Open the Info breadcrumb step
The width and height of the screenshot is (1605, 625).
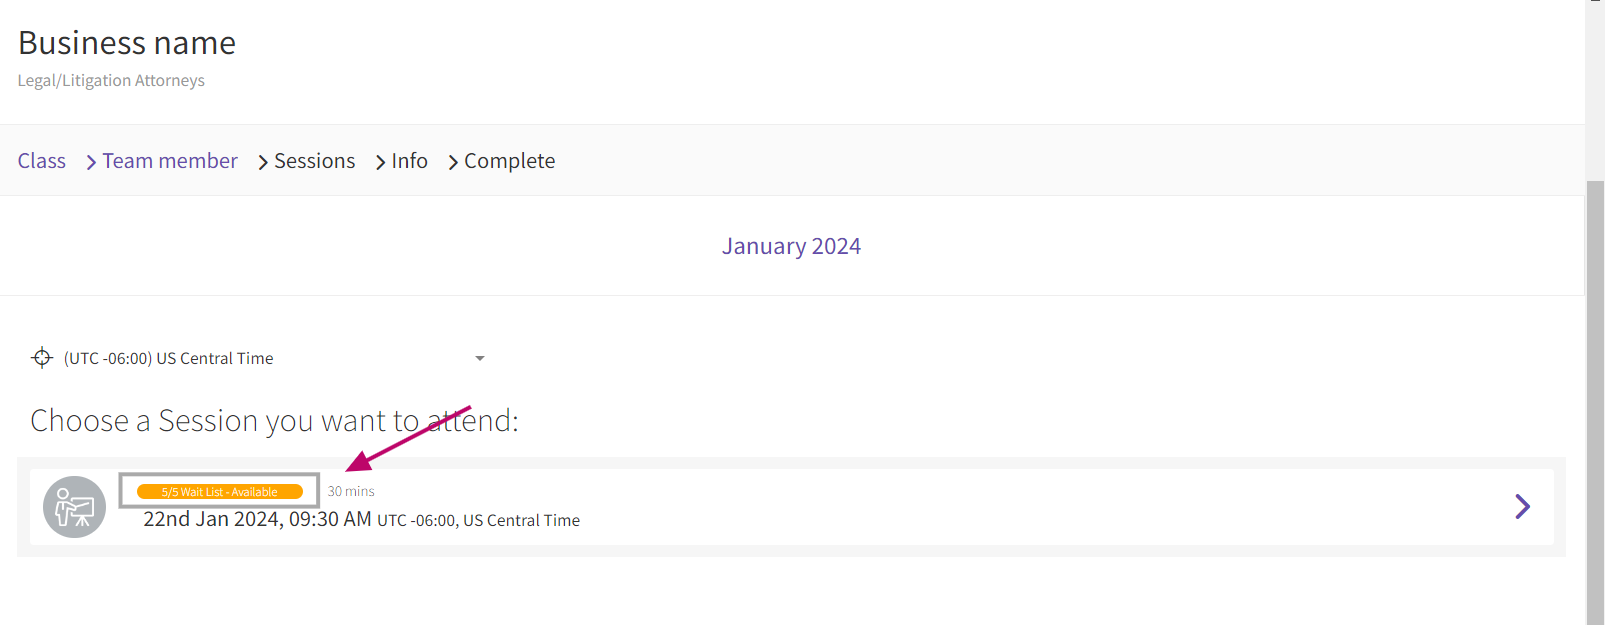409,161
